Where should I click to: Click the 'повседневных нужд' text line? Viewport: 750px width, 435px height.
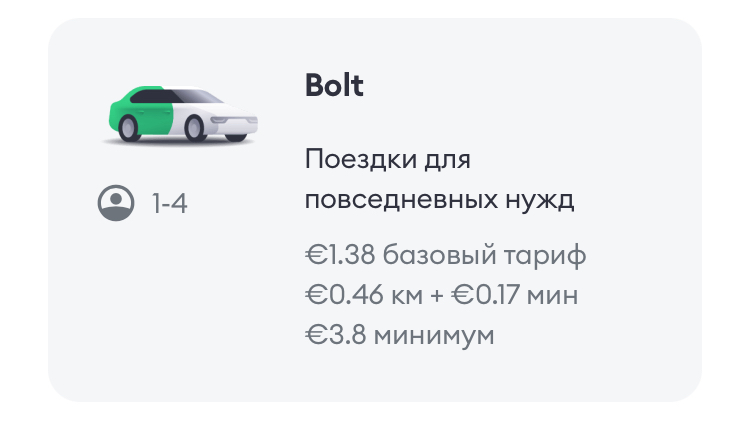[x=440, y=199]
